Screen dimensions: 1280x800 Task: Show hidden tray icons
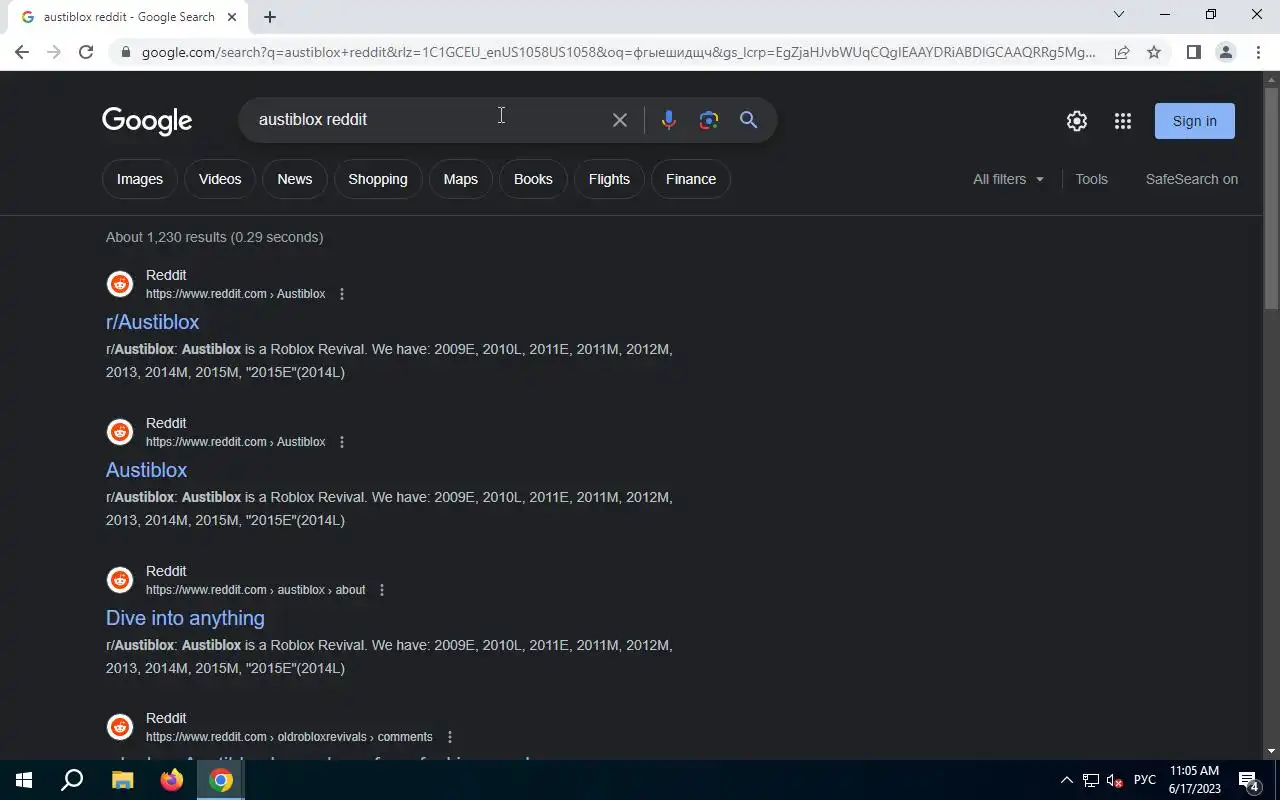coord(1066,780)
